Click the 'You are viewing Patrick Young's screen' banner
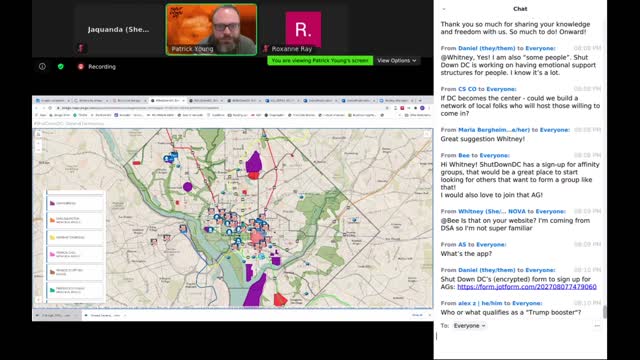The image size is (640, 360). click(320, 60)
